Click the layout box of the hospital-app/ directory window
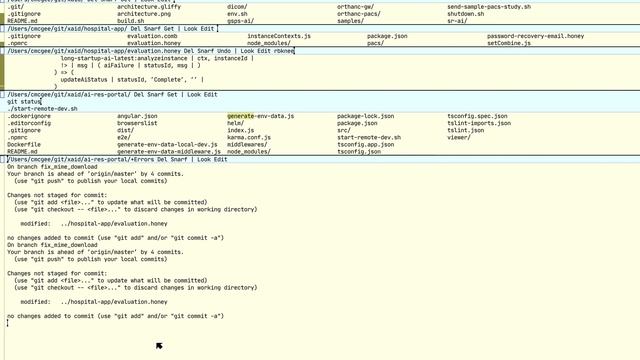Viewport: 640px width, 360px height. click(2, 29)
